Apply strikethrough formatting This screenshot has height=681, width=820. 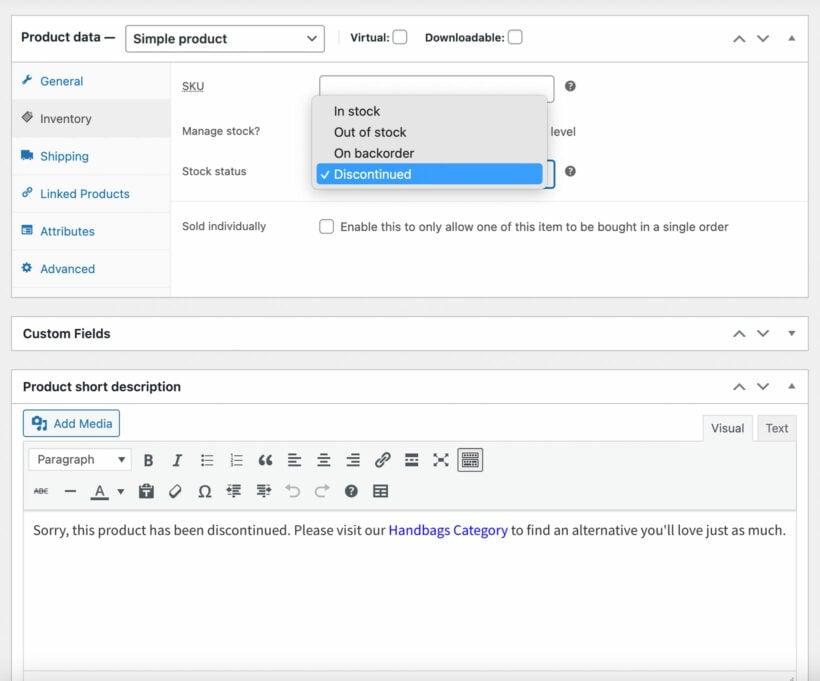click(x=41, y=491)
